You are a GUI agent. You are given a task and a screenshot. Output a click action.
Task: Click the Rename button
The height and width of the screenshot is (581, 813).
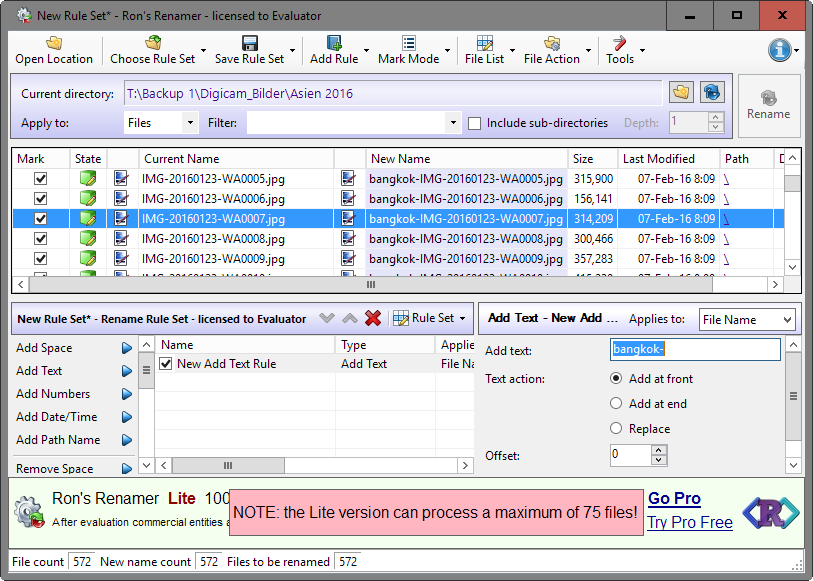coord(768,105)
